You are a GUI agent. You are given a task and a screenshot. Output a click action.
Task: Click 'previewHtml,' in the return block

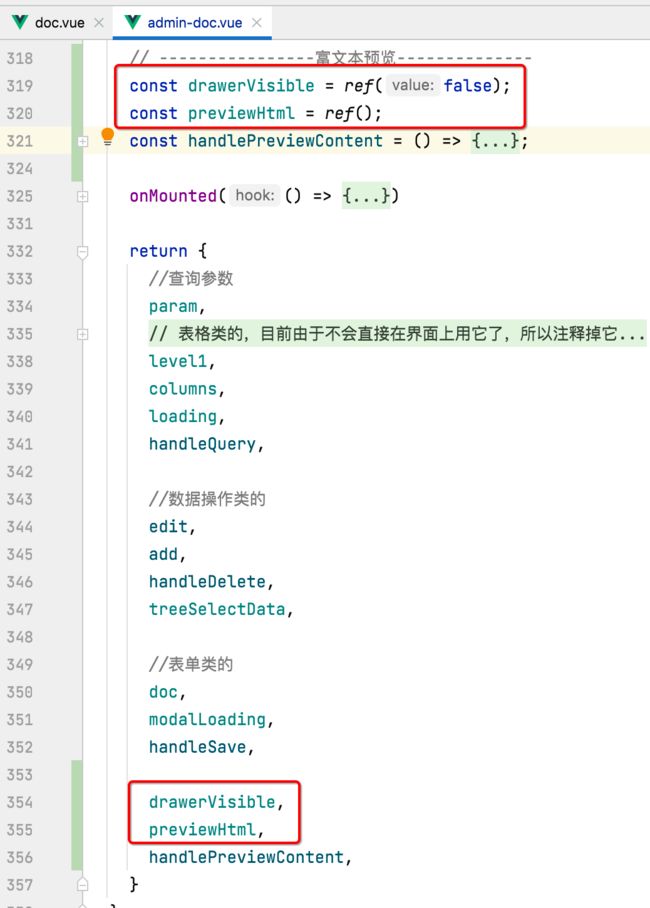pyautogui.click(x=206, y=830)
